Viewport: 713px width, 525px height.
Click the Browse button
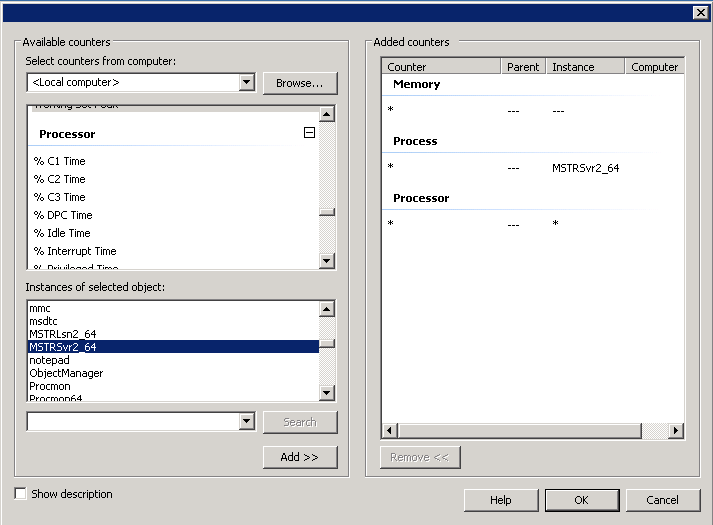[300, 83]
